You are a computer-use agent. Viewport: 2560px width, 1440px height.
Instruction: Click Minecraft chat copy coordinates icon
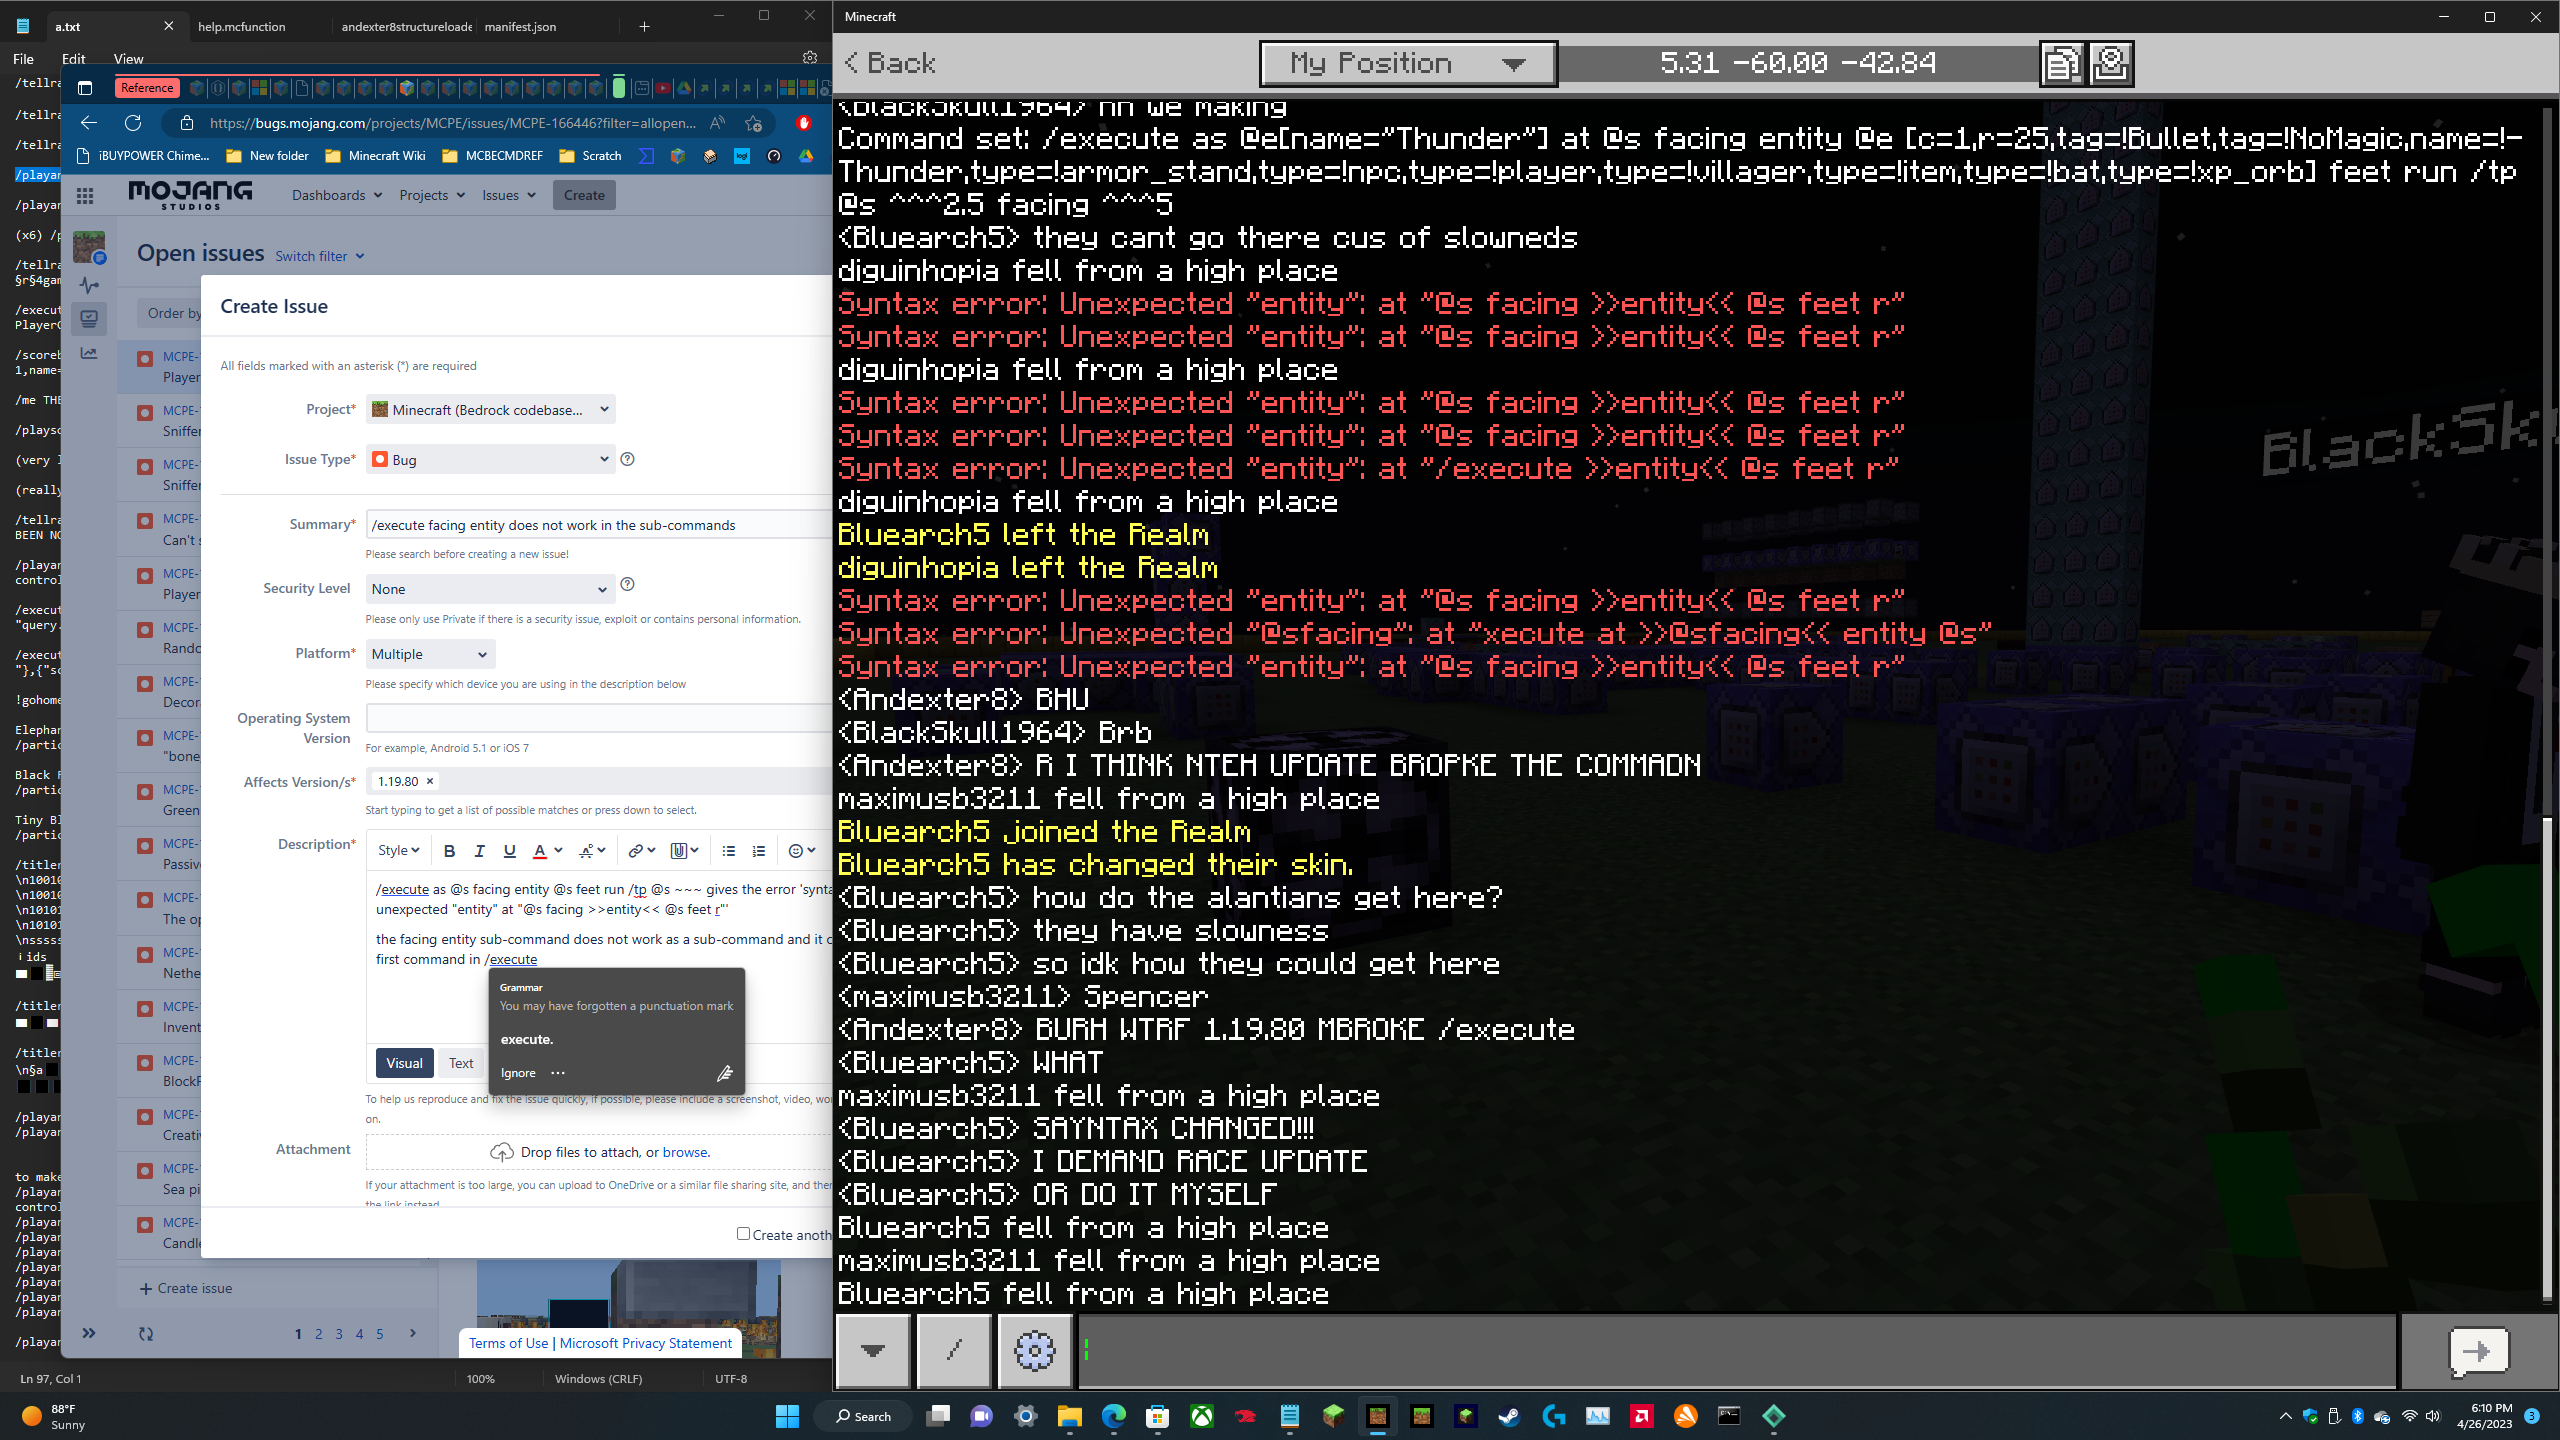click(2062, 64)
